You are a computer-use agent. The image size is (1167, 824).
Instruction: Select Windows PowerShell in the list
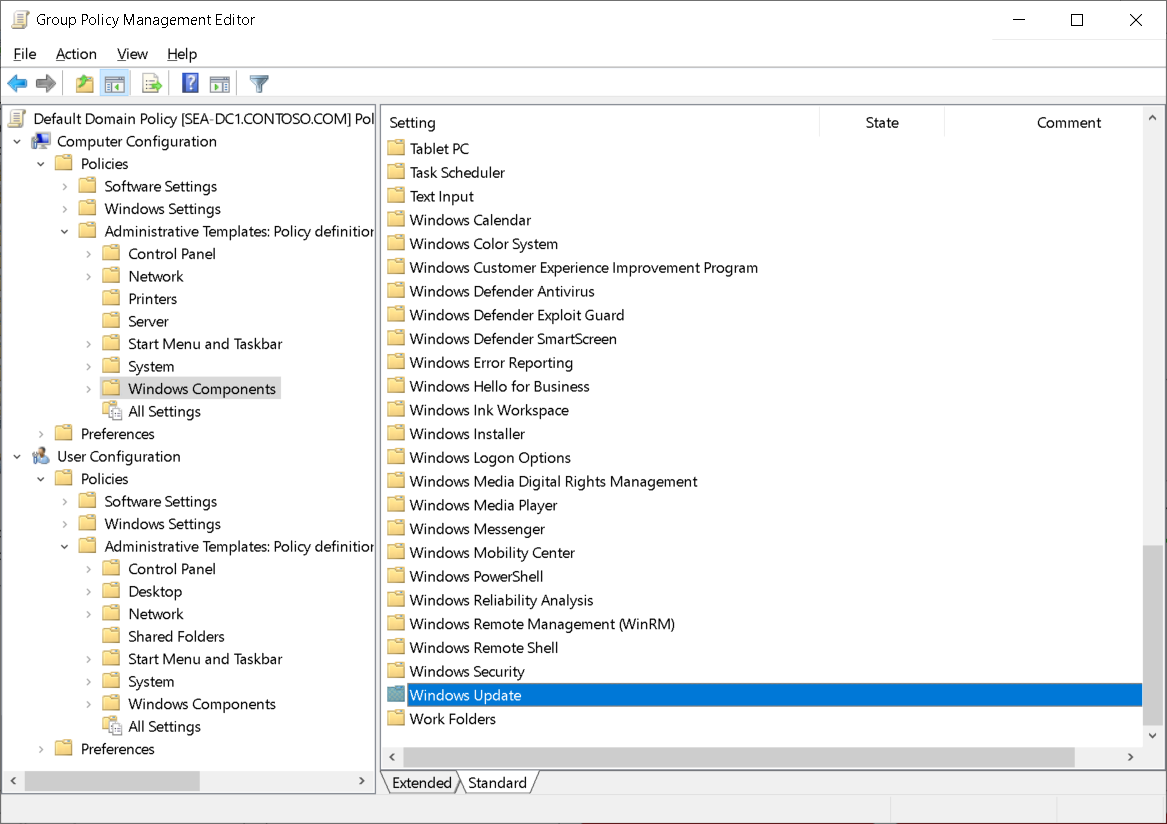[476, 576]
